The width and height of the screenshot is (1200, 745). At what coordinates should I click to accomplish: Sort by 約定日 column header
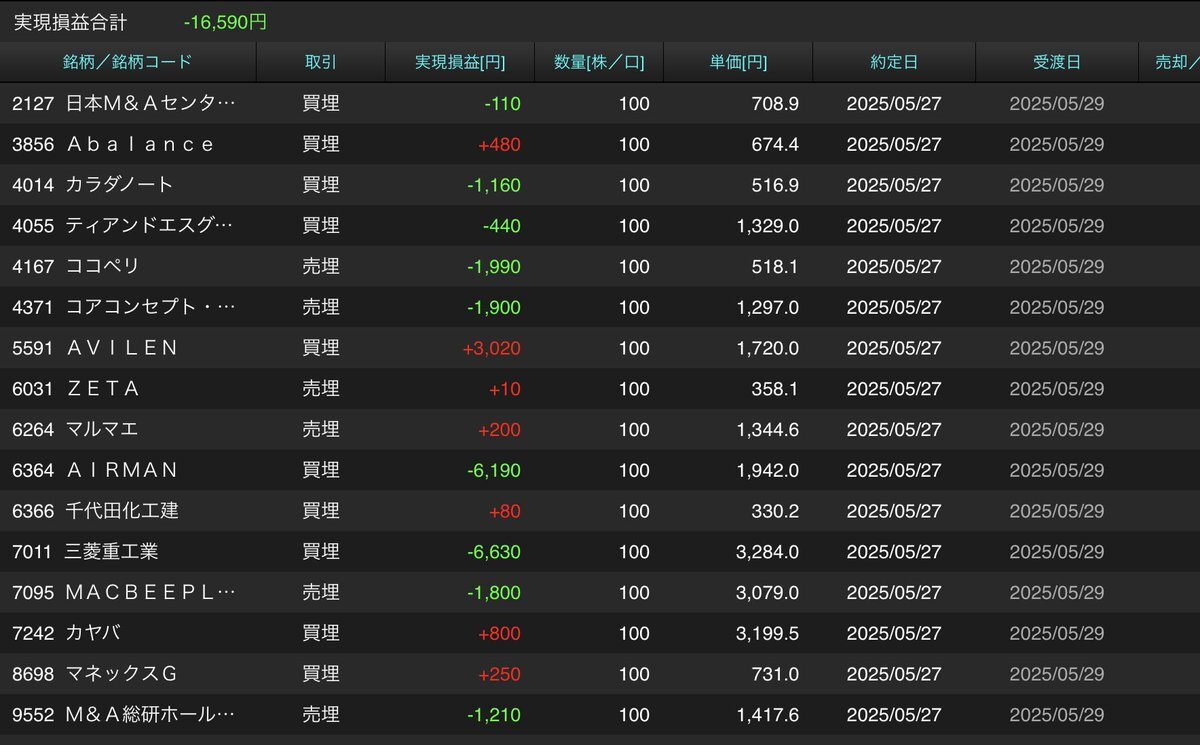894,62
